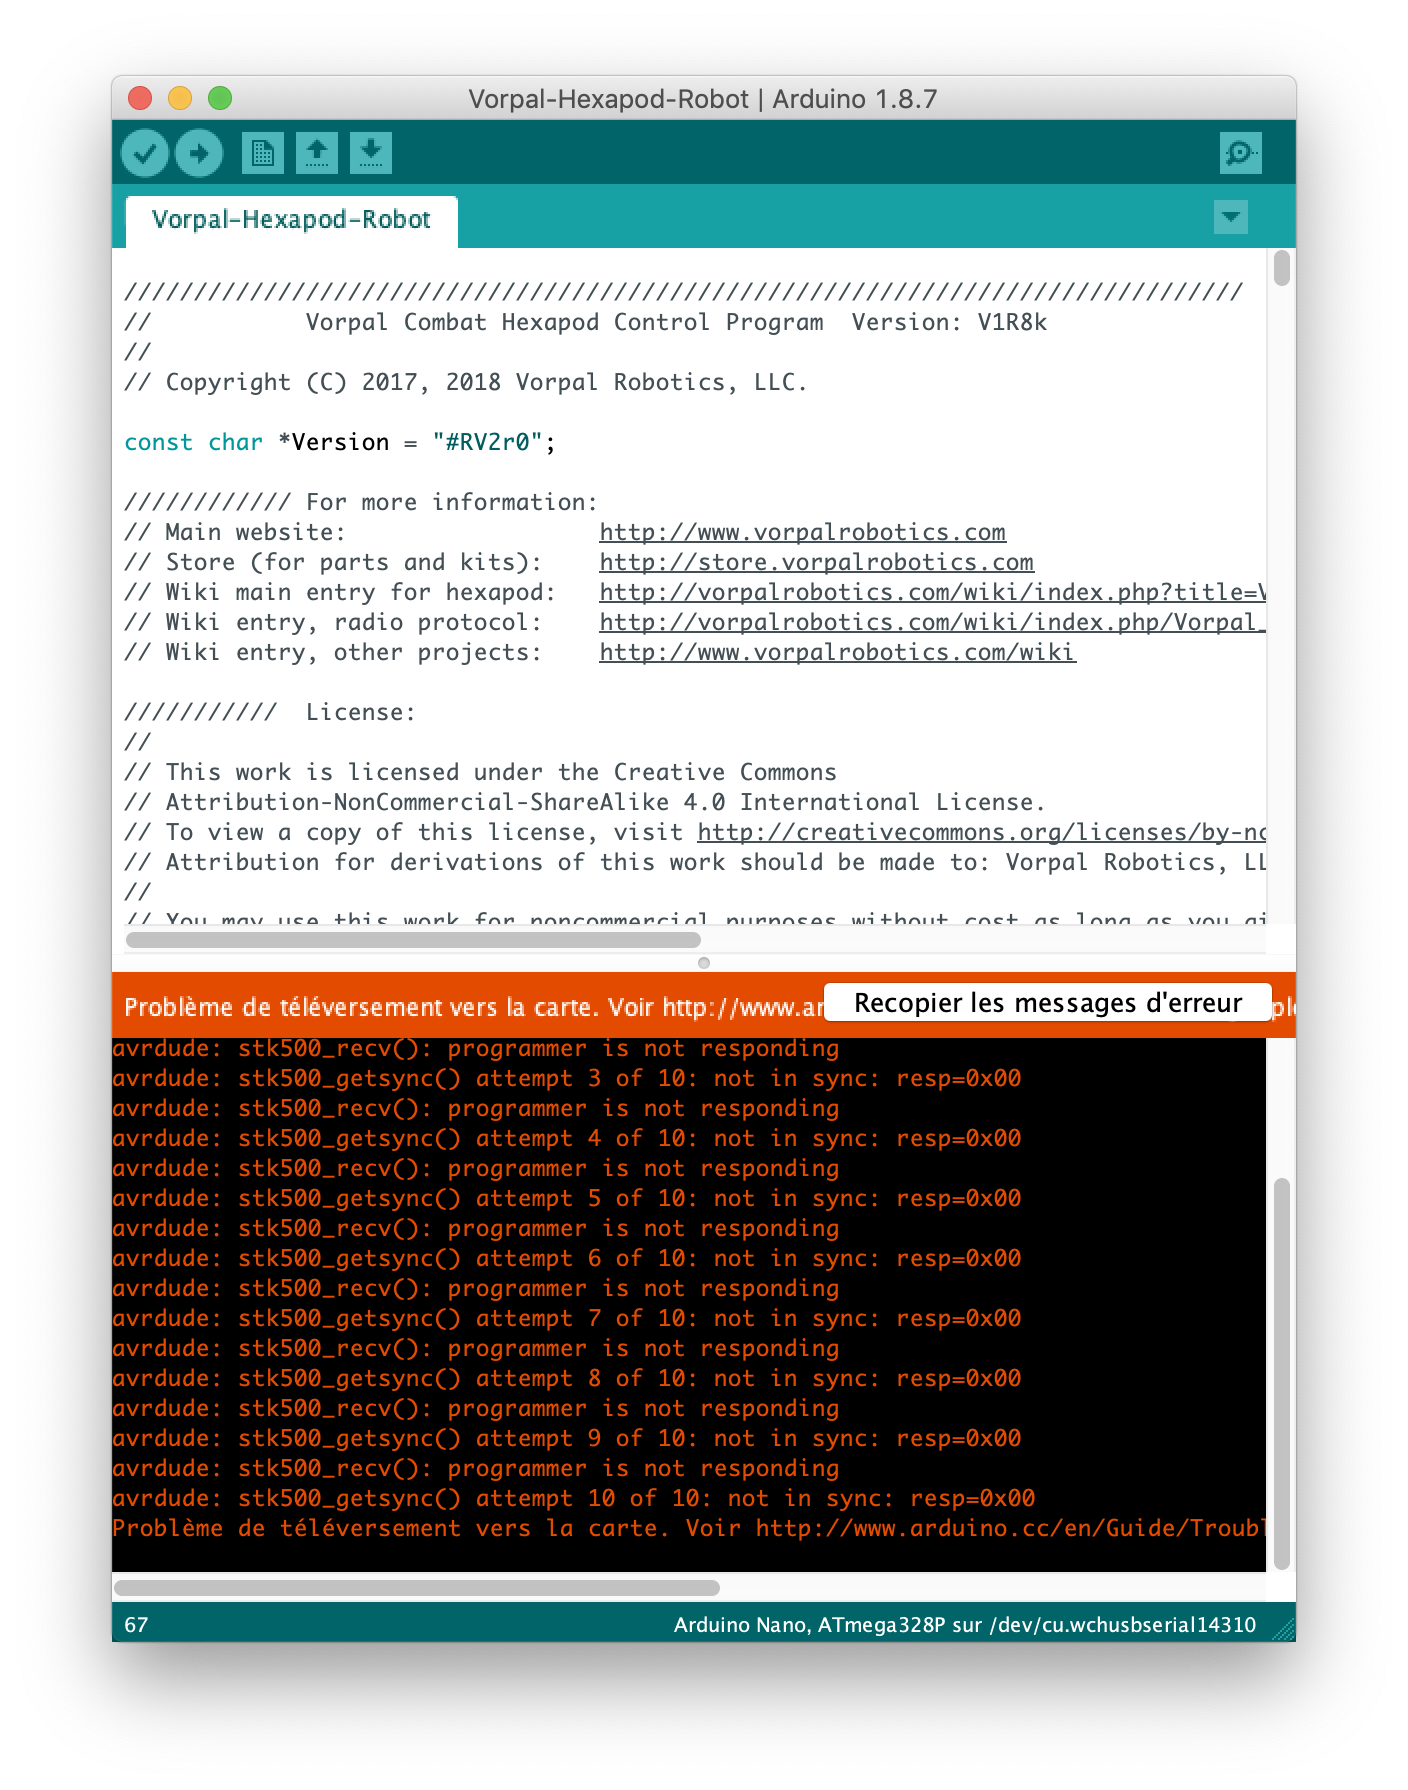Open the radio protocol wiki link
Screen dimensions: 1408x1790
[x=932, y=622]
